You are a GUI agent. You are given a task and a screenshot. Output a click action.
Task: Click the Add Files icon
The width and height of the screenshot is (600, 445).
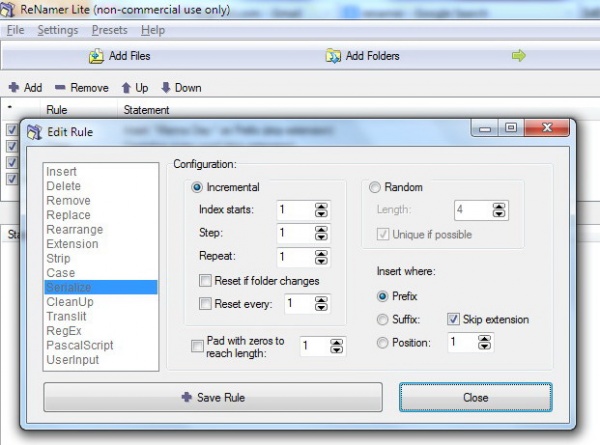click(96, 56)
